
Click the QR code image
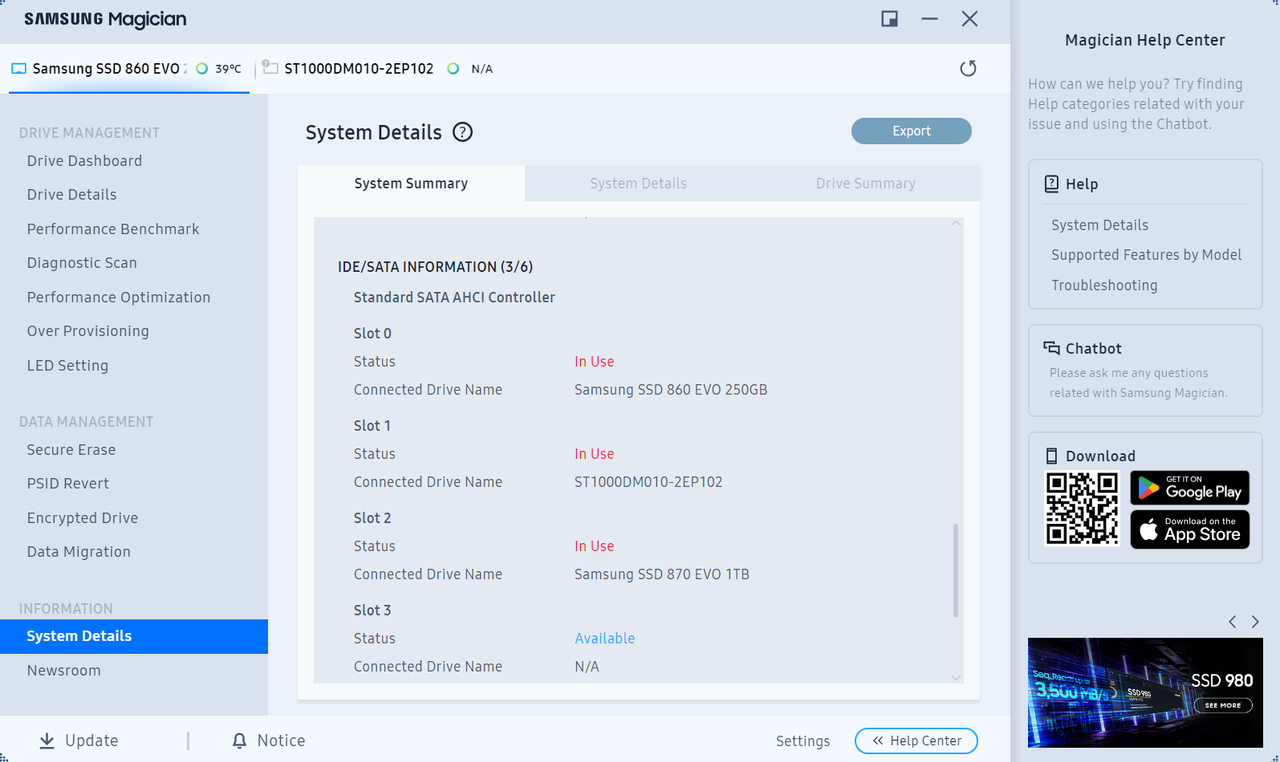1082,509
